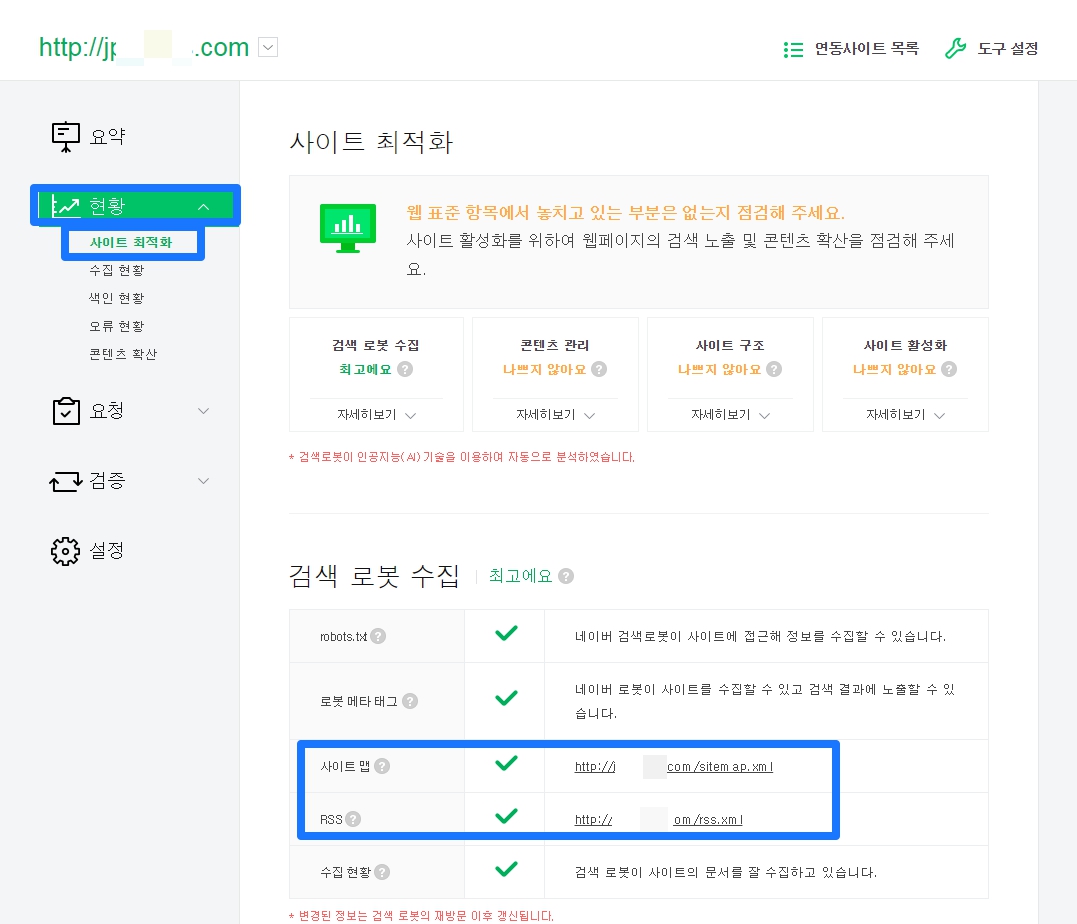
Task: Click the check mark in 사이트 맵 row
Action: point(506,763)
